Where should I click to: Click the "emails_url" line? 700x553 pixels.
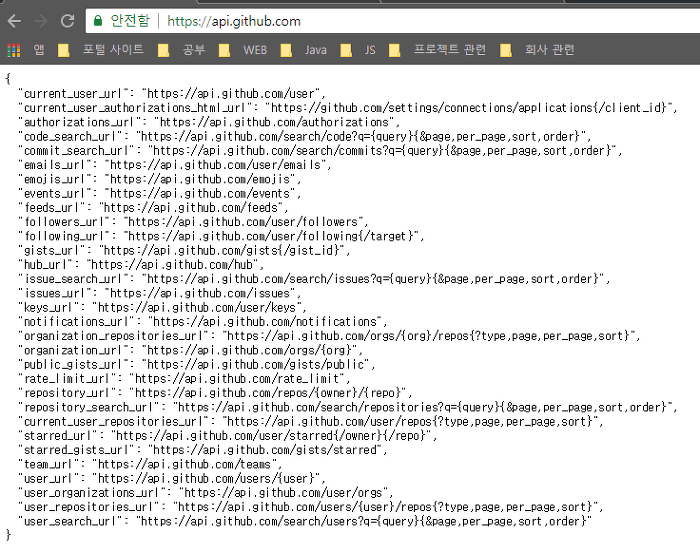(x=175, y=165)
